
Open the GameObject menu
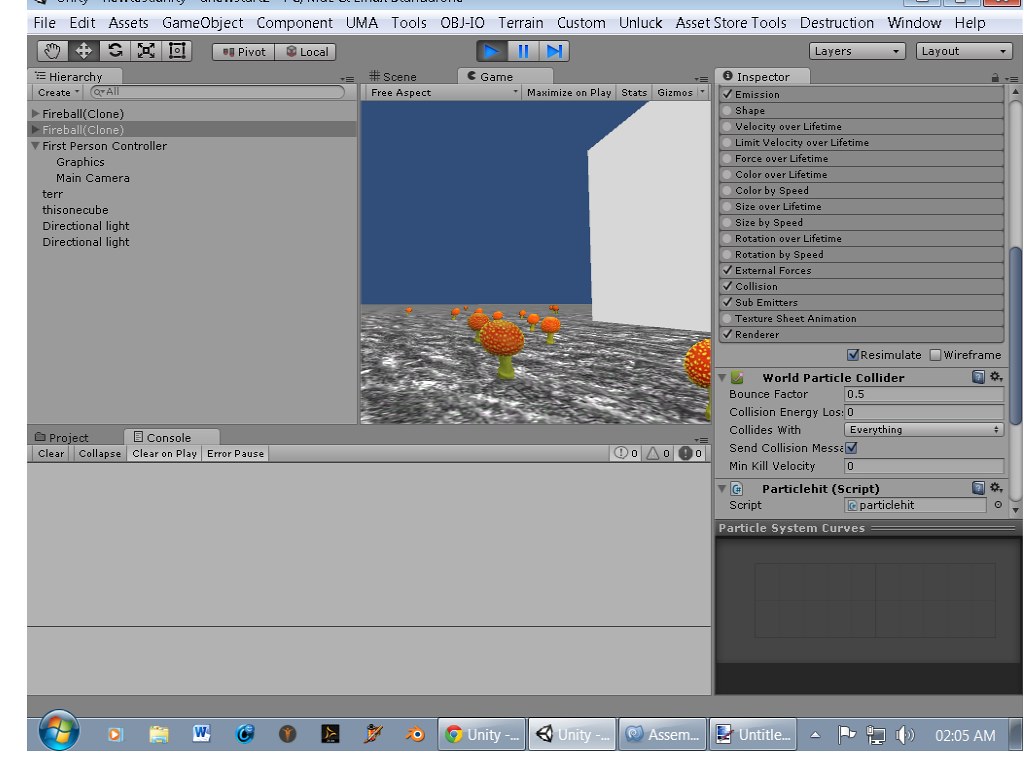pyautogui.click(x=202, y=22)
